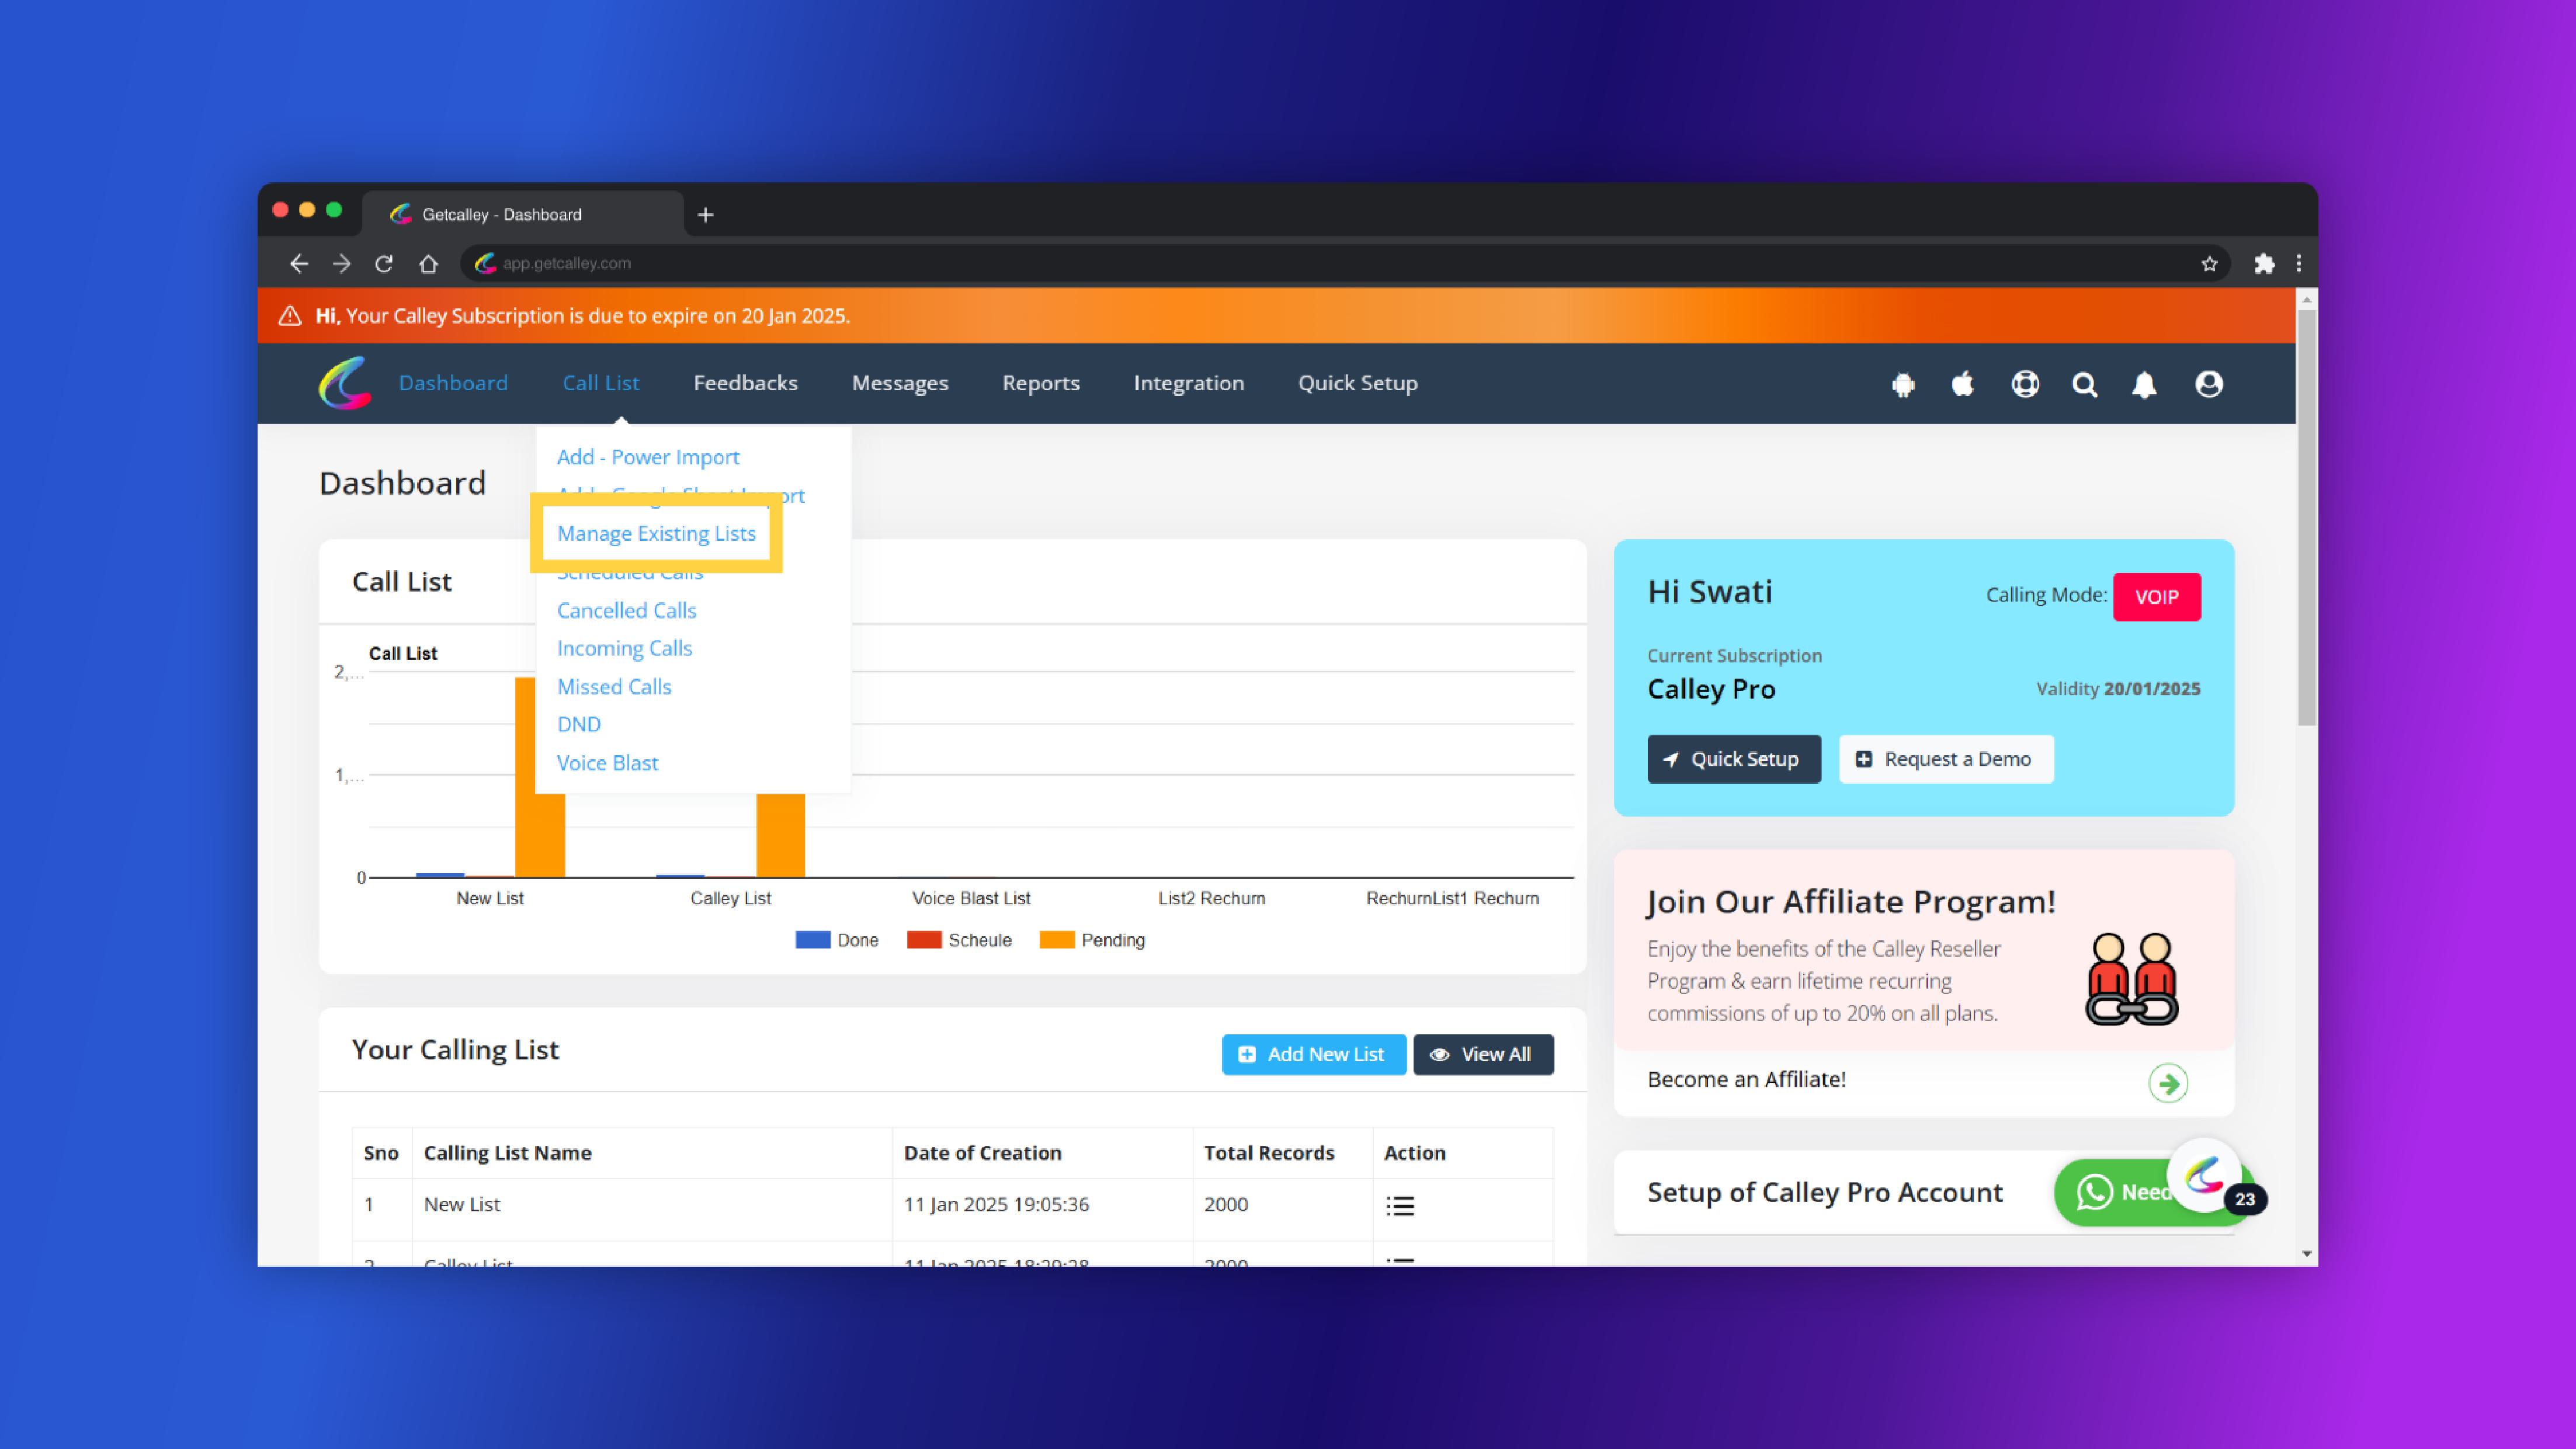Open a new browser tab
This screenshot has height=1449, width=2576.
click(x=705, y=215)
